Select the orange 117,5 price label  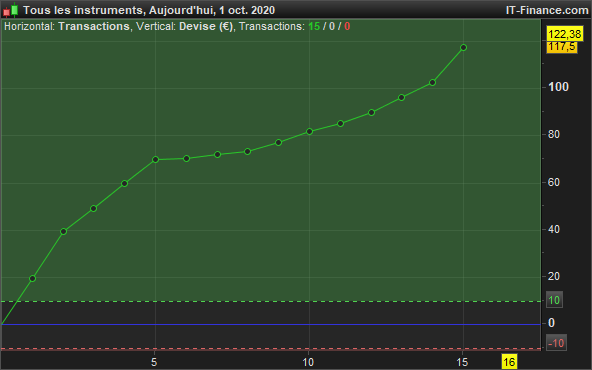tap(562, 47)
